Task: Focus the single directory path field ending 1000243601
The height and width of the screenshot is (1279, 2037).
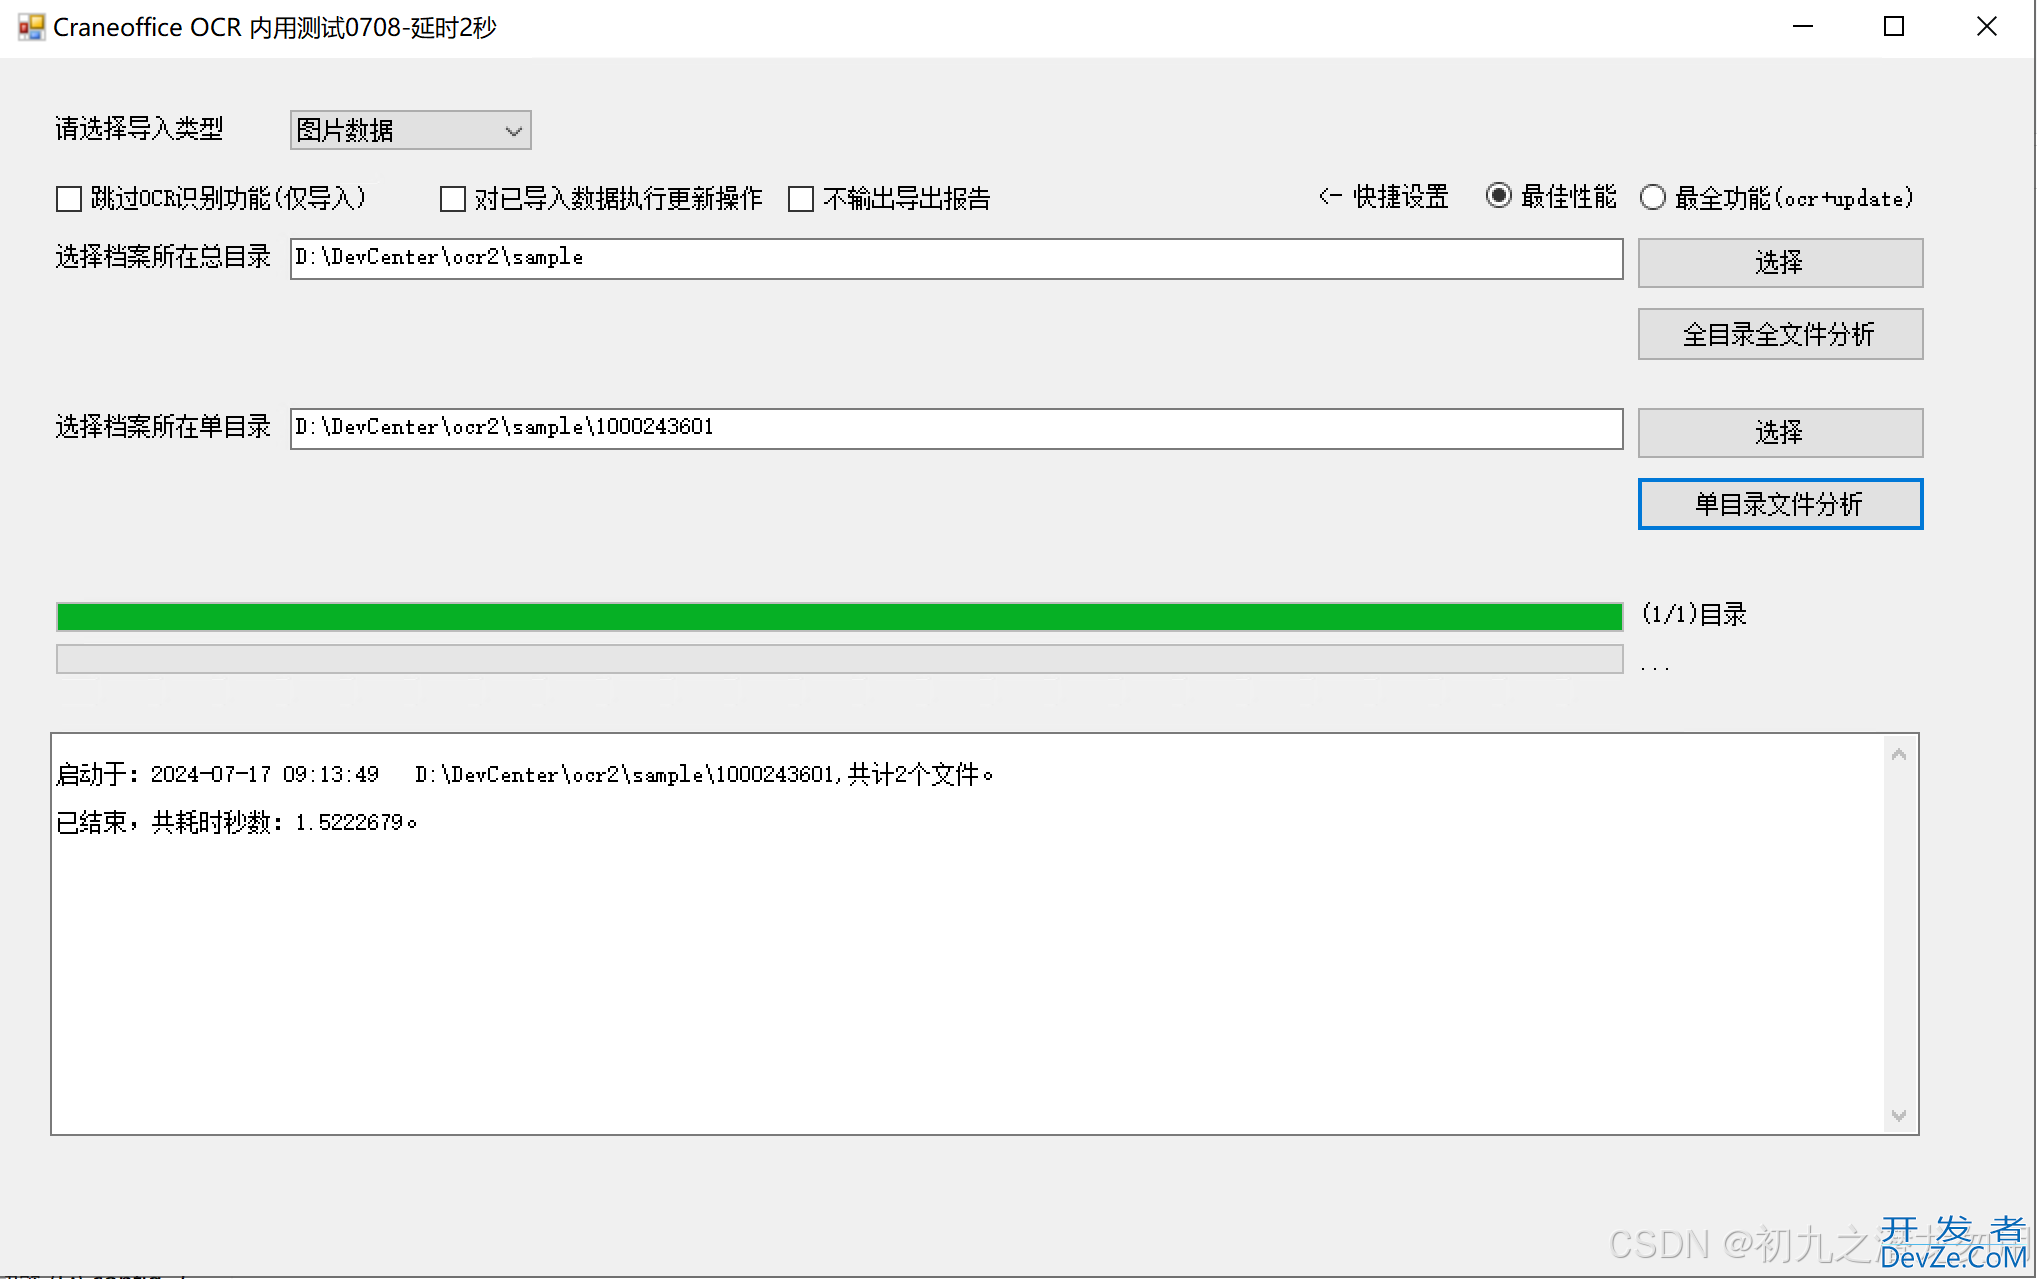Action: tap(956, 428)
